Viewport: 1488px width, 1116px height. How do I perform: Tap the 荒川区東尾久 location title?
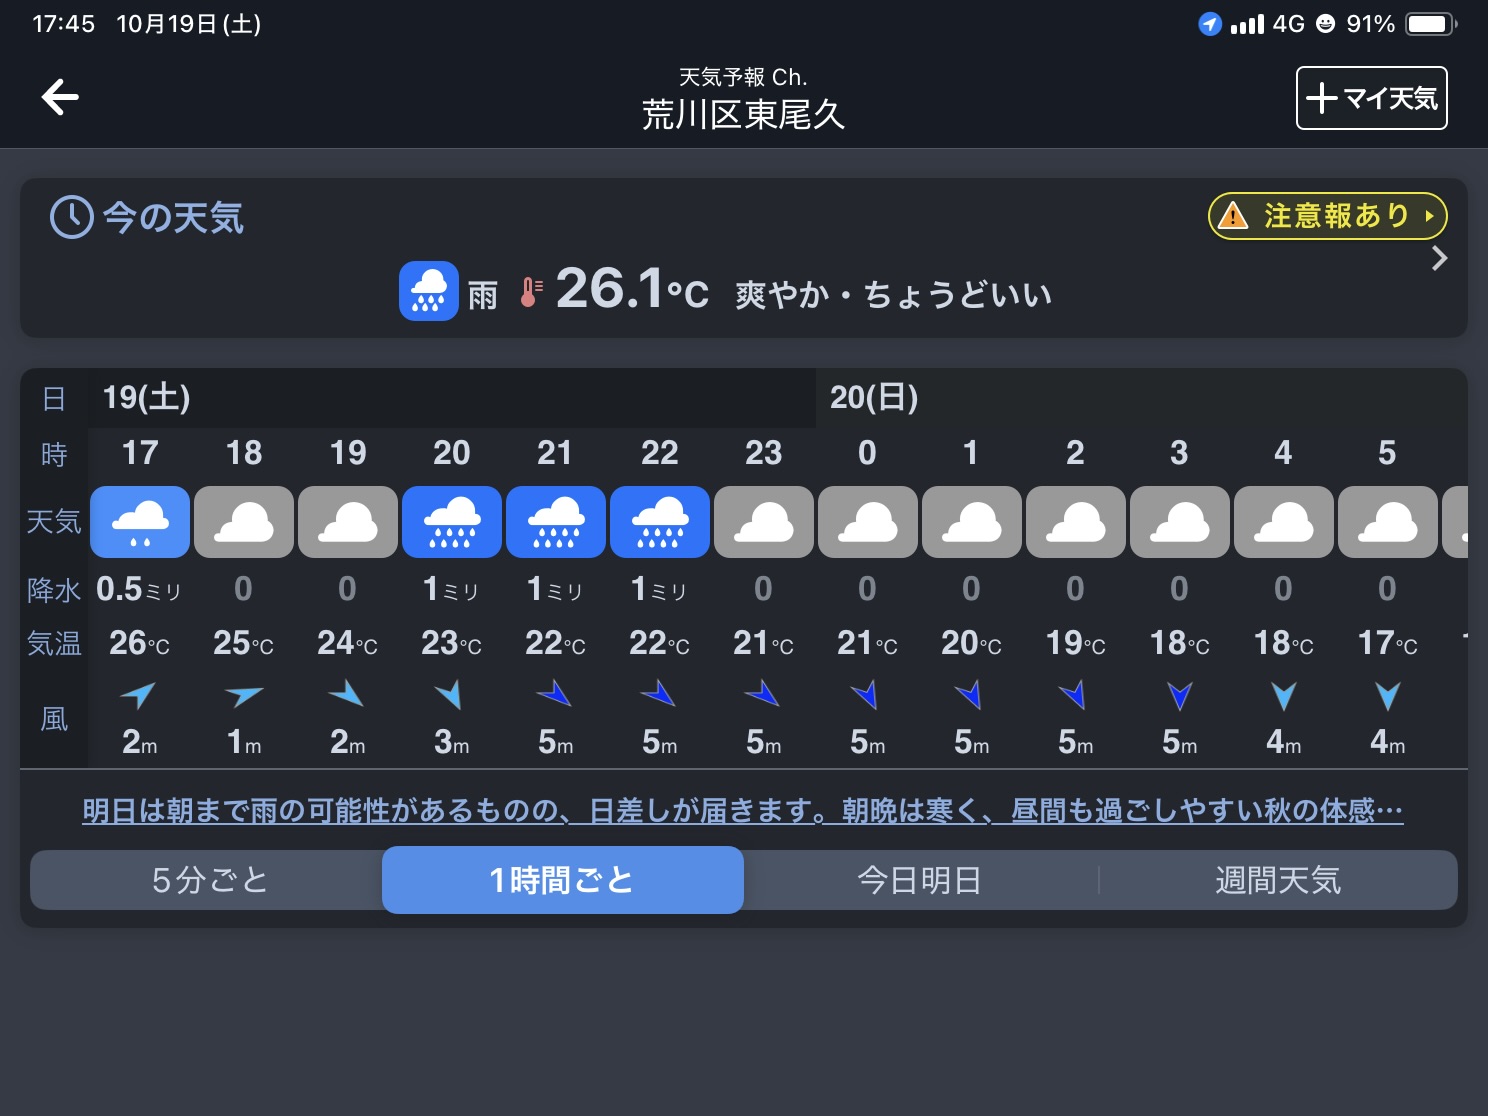click(x=743, y=115)
